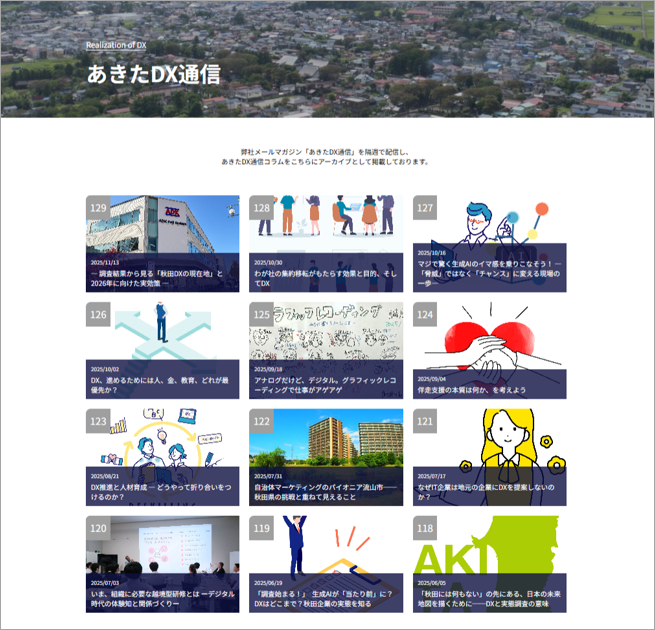655x630 pixels.
Task: Click the number 125 article badge
Action: [262, 315]
